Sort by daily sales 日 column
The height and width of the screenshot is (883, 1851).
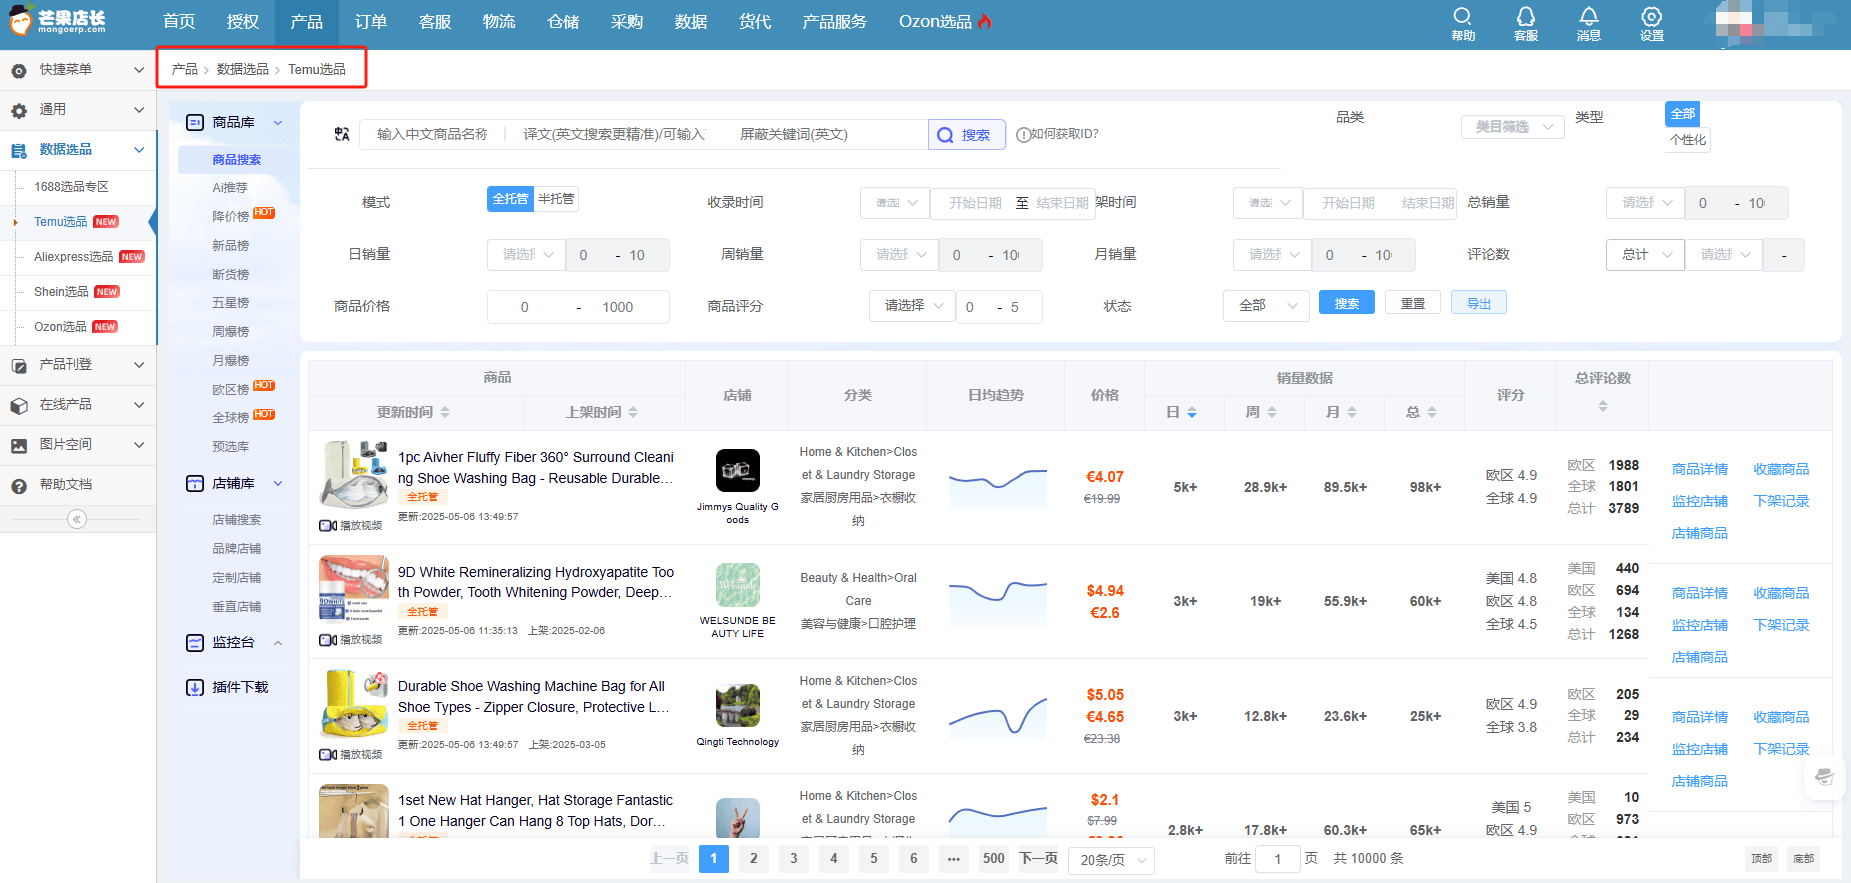point(1182,412)
